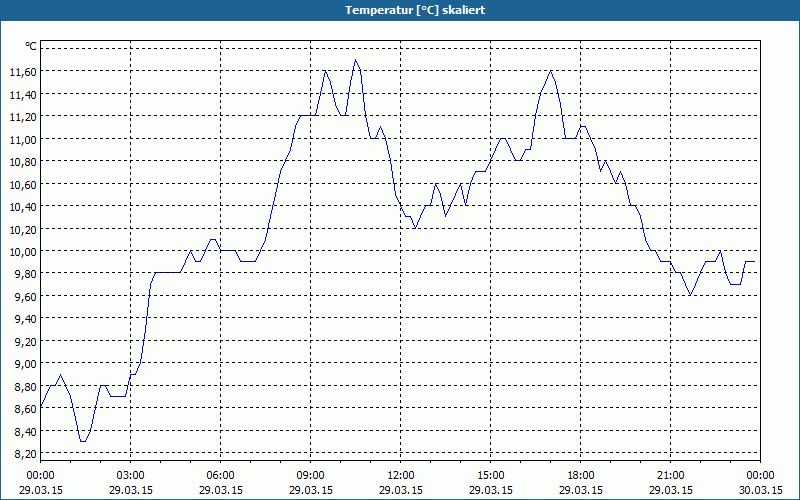Click the 30.03.15 date label
This screenshot has width=800, height=500.
(760, 490)
